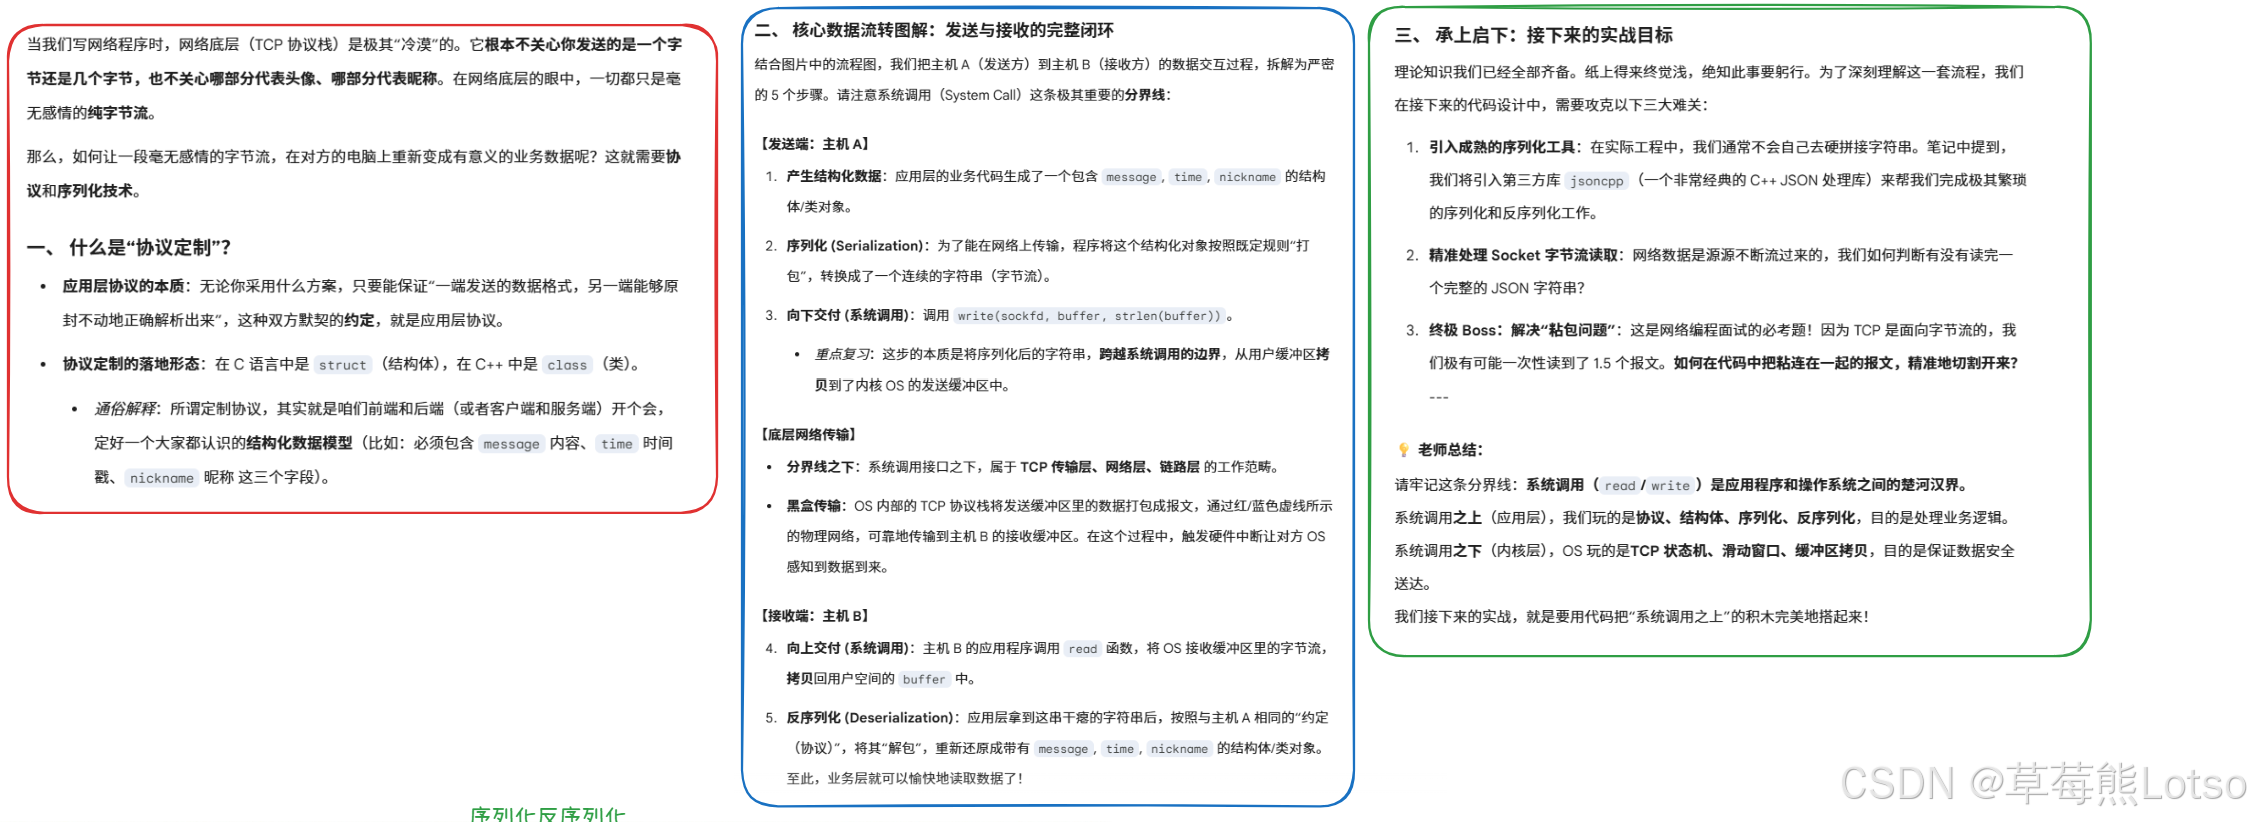The height and width of the screenshot is (822, 2251).
Task: Click the buffer code tag in step 4
Action: [924, 679]
